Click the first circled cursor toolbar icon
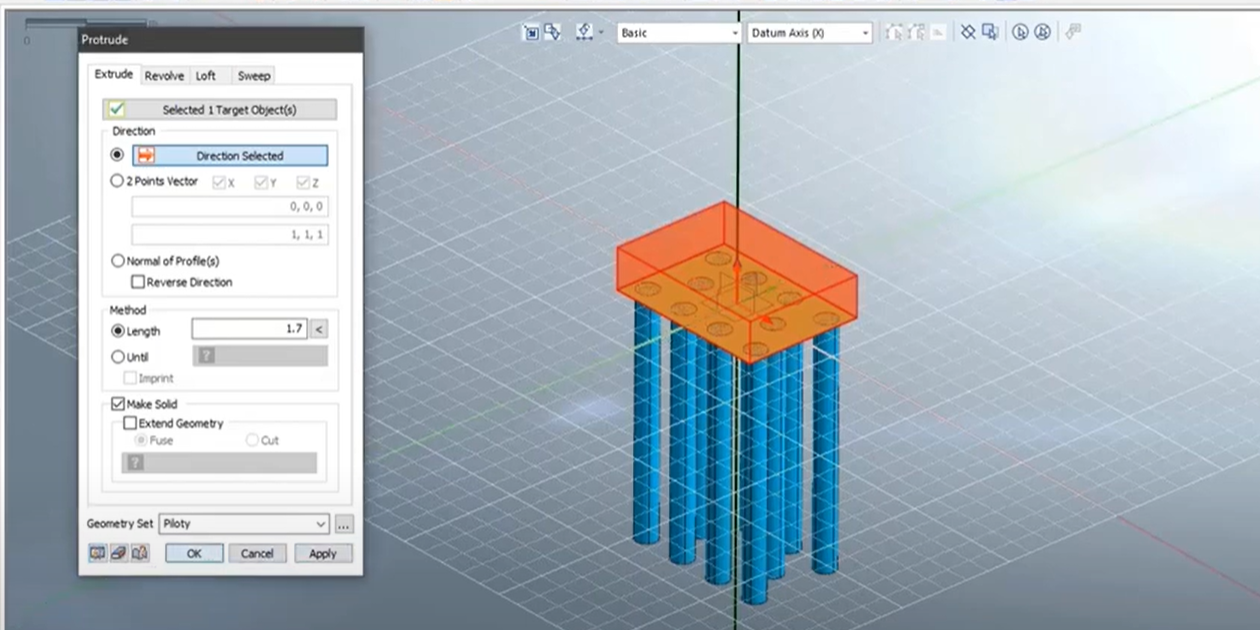Screen dimensions: 1260x630 (1020, 32)
